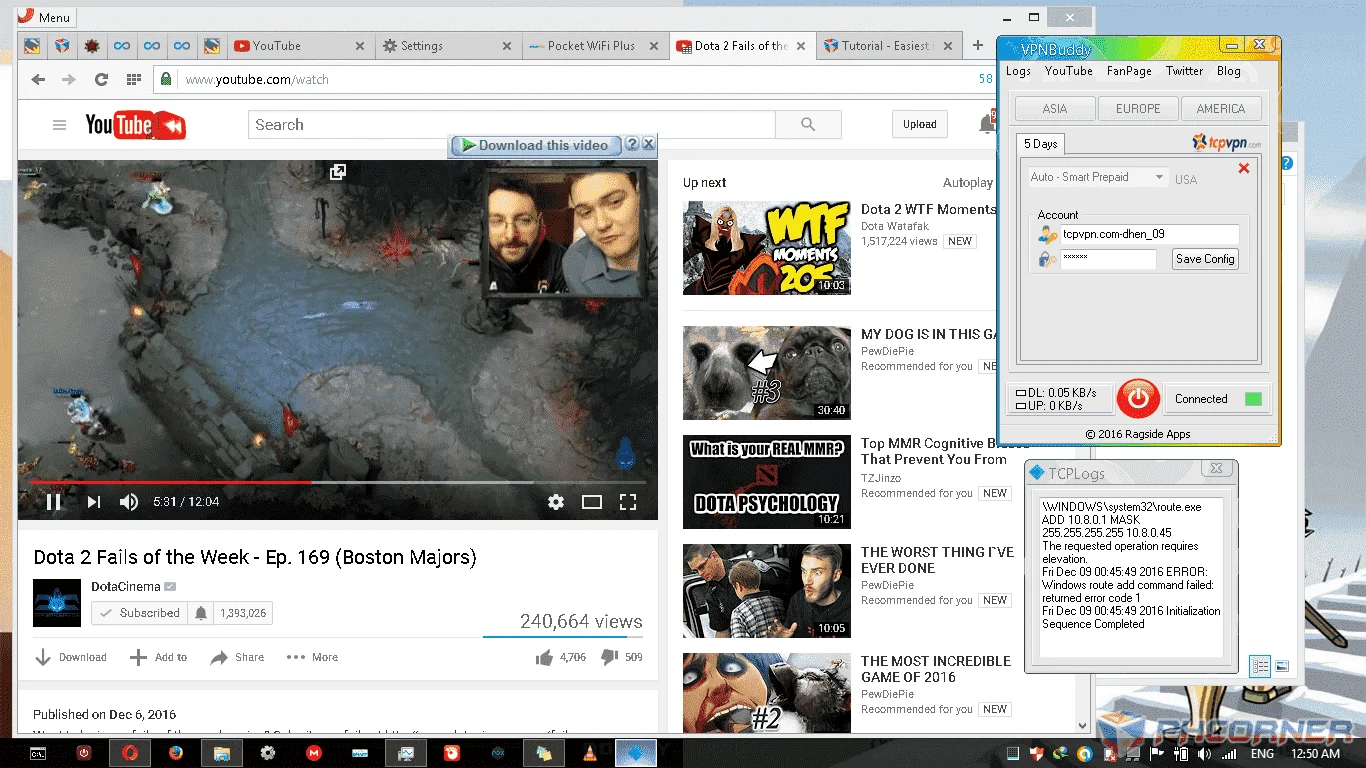Open help on the Download this video bar

pyautogui.click(x=632, y=145)
